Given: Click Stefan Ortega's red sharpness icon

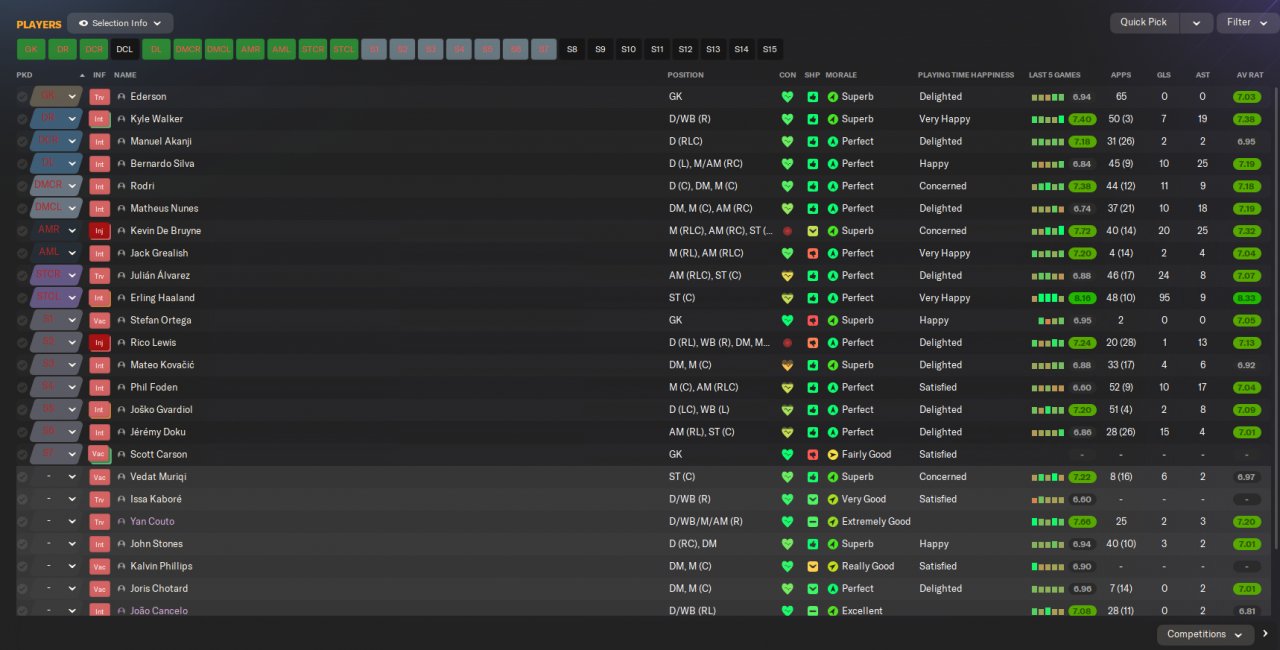Looking at the screenshot, I should pos(812,321).
